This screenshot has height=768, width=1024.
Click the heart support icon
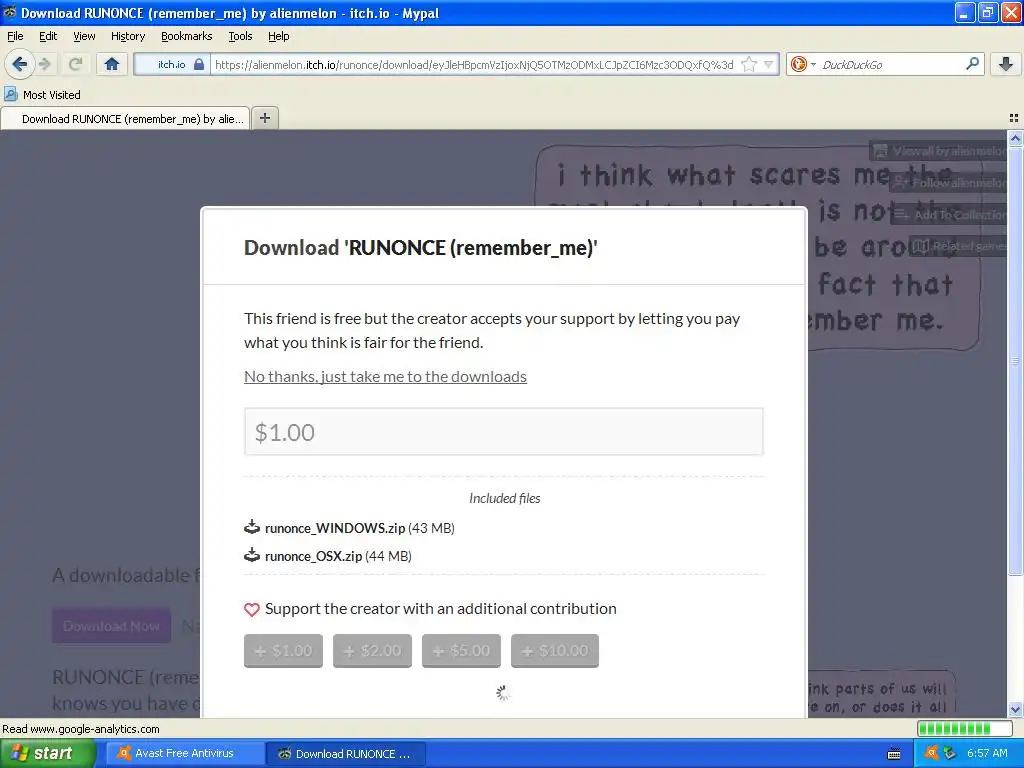pyautogui.click(x=251, y=609)
